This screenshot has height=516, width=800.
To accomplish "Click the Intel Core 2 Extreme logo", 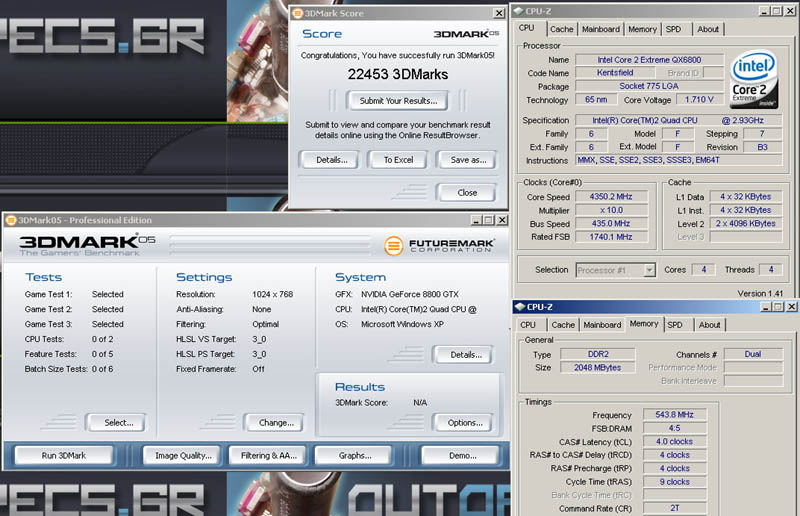I will coord(754,79).
